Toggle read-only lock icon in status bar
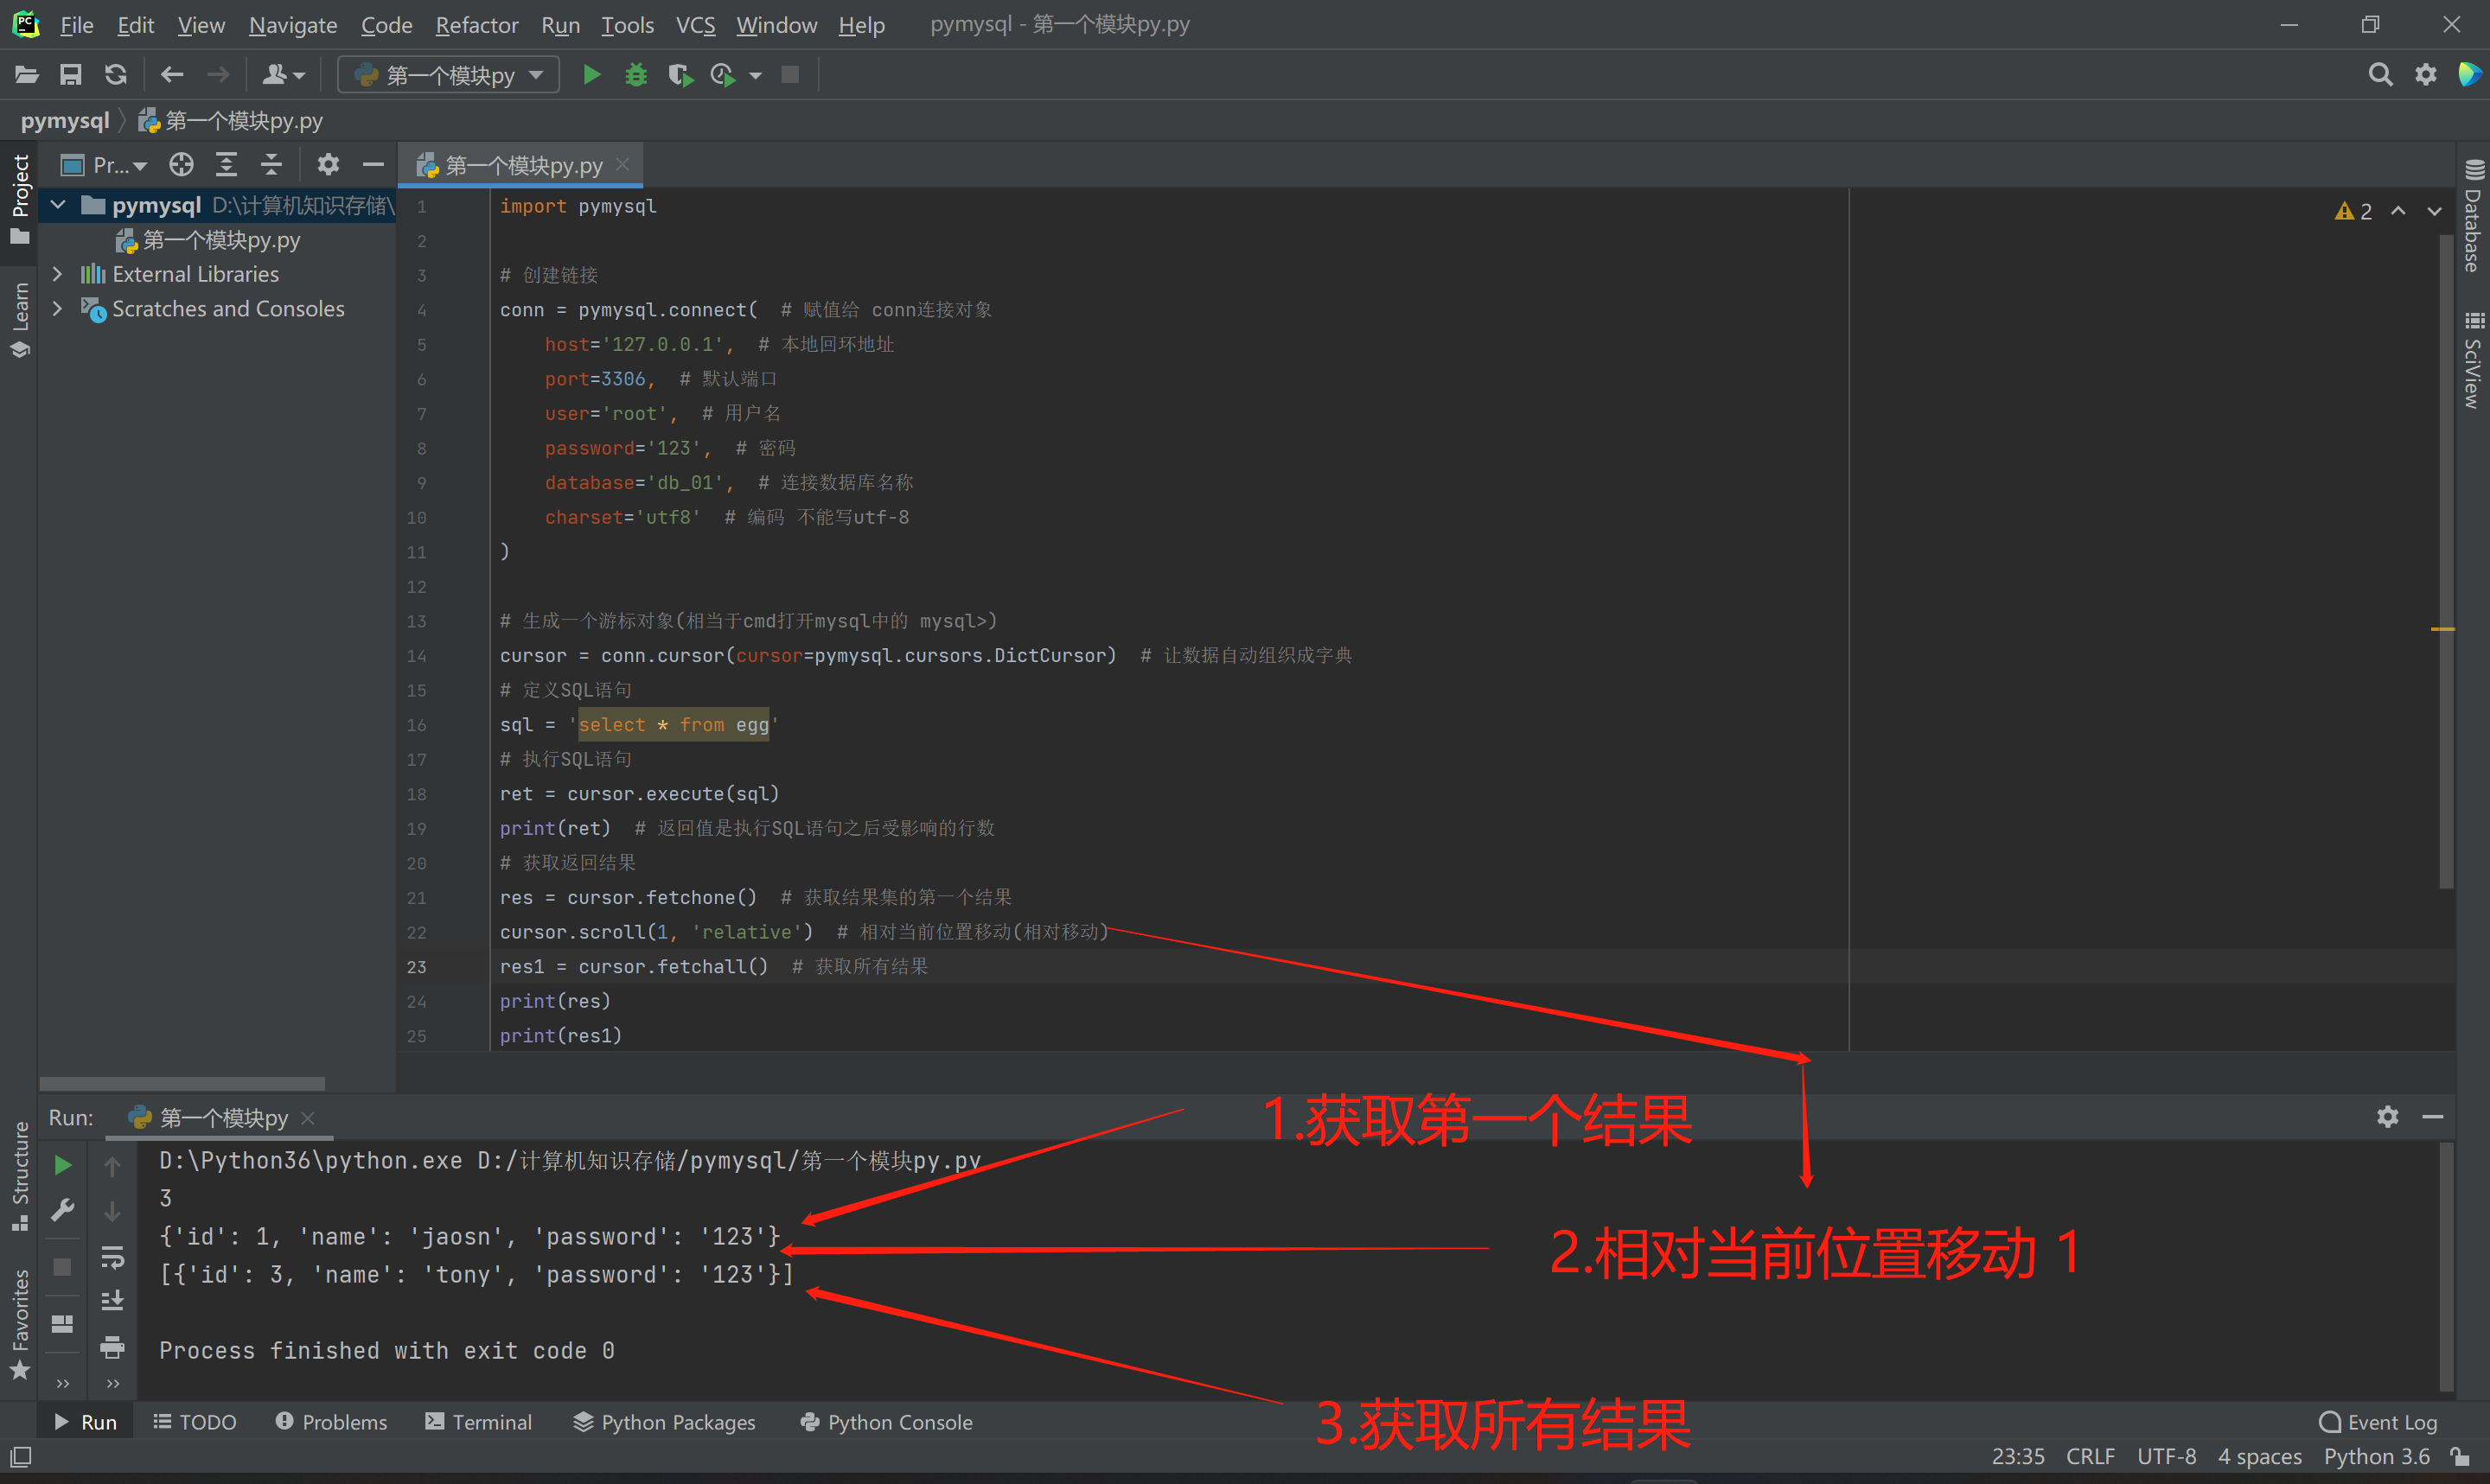Viewport: 2490px width, 1484px height. click(x=2459, y=1457)
